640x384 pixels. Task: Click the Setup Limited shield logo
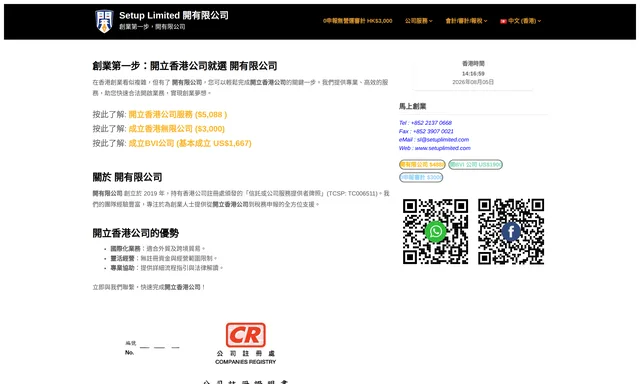click(x=104, y=21)
